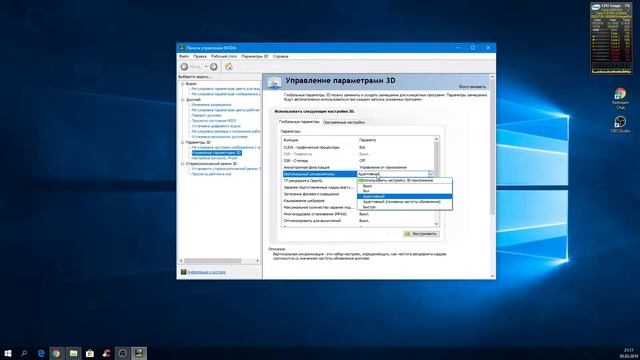Click the Forward navigation arrow in toolbar
640x360 pixels.
[213, 67]
